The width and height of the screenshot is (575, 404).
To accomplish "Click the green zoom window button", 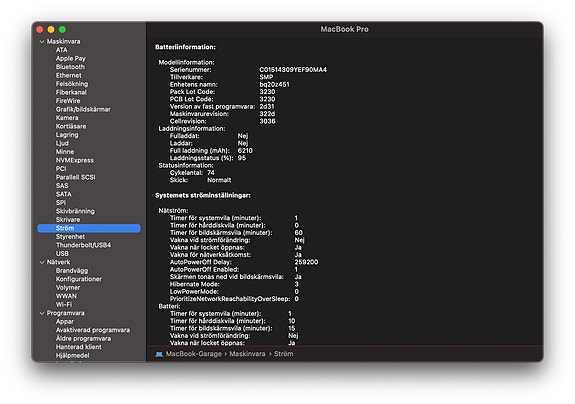I will coord(62,29).
